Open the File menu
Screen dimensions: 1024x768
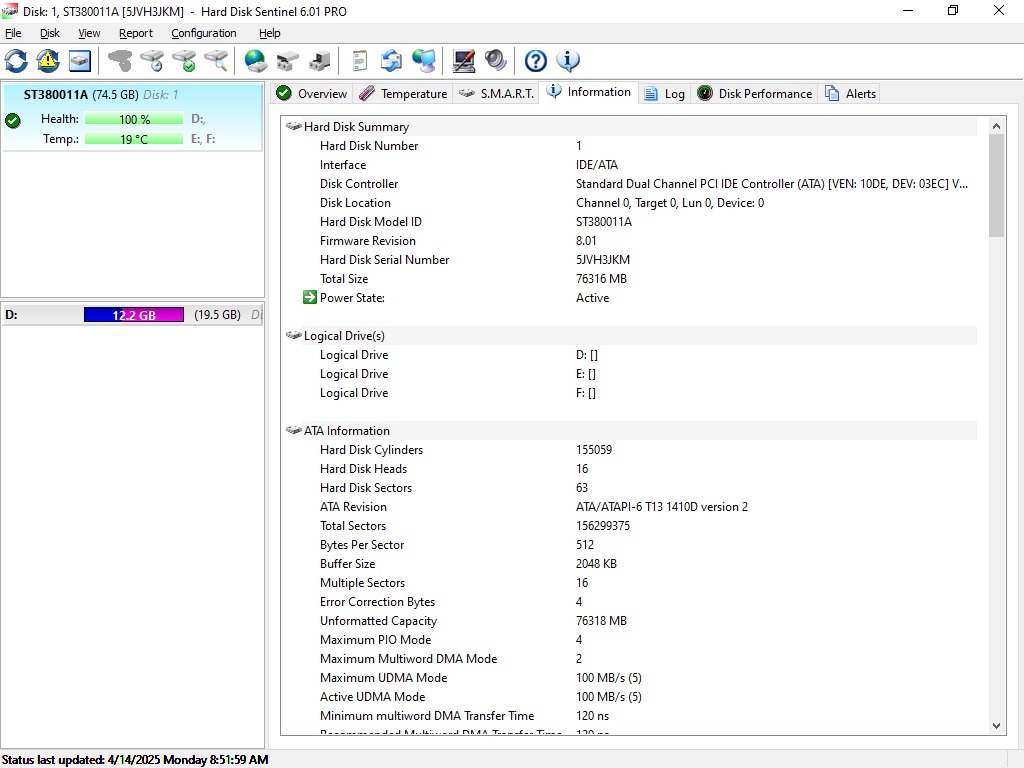(x=13, y=33)
